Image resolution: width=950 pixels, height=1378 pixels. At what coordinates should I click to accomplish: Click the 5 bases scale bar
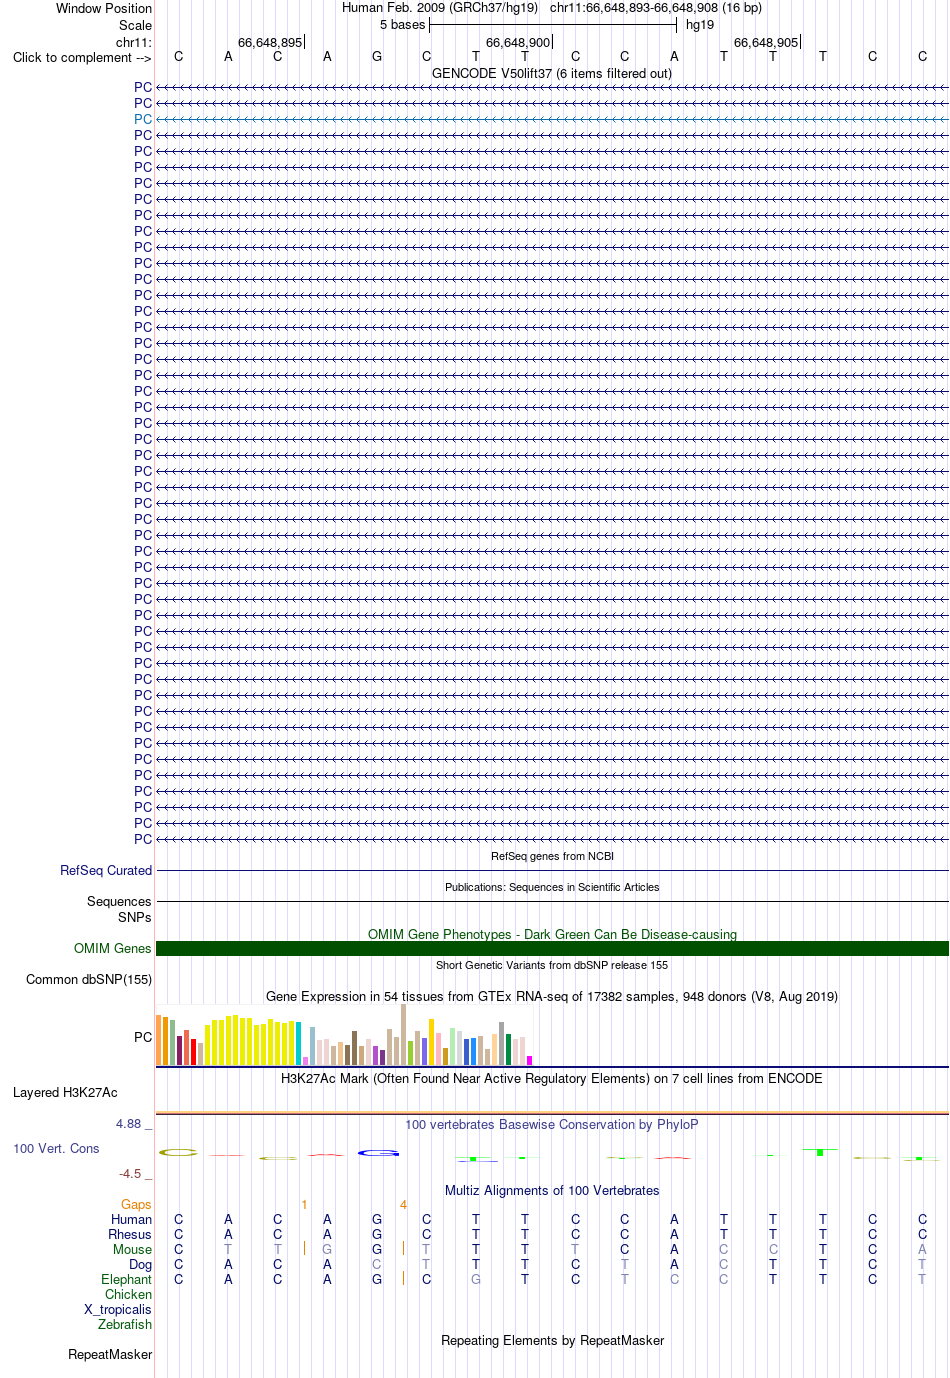(x=553, y=25)
